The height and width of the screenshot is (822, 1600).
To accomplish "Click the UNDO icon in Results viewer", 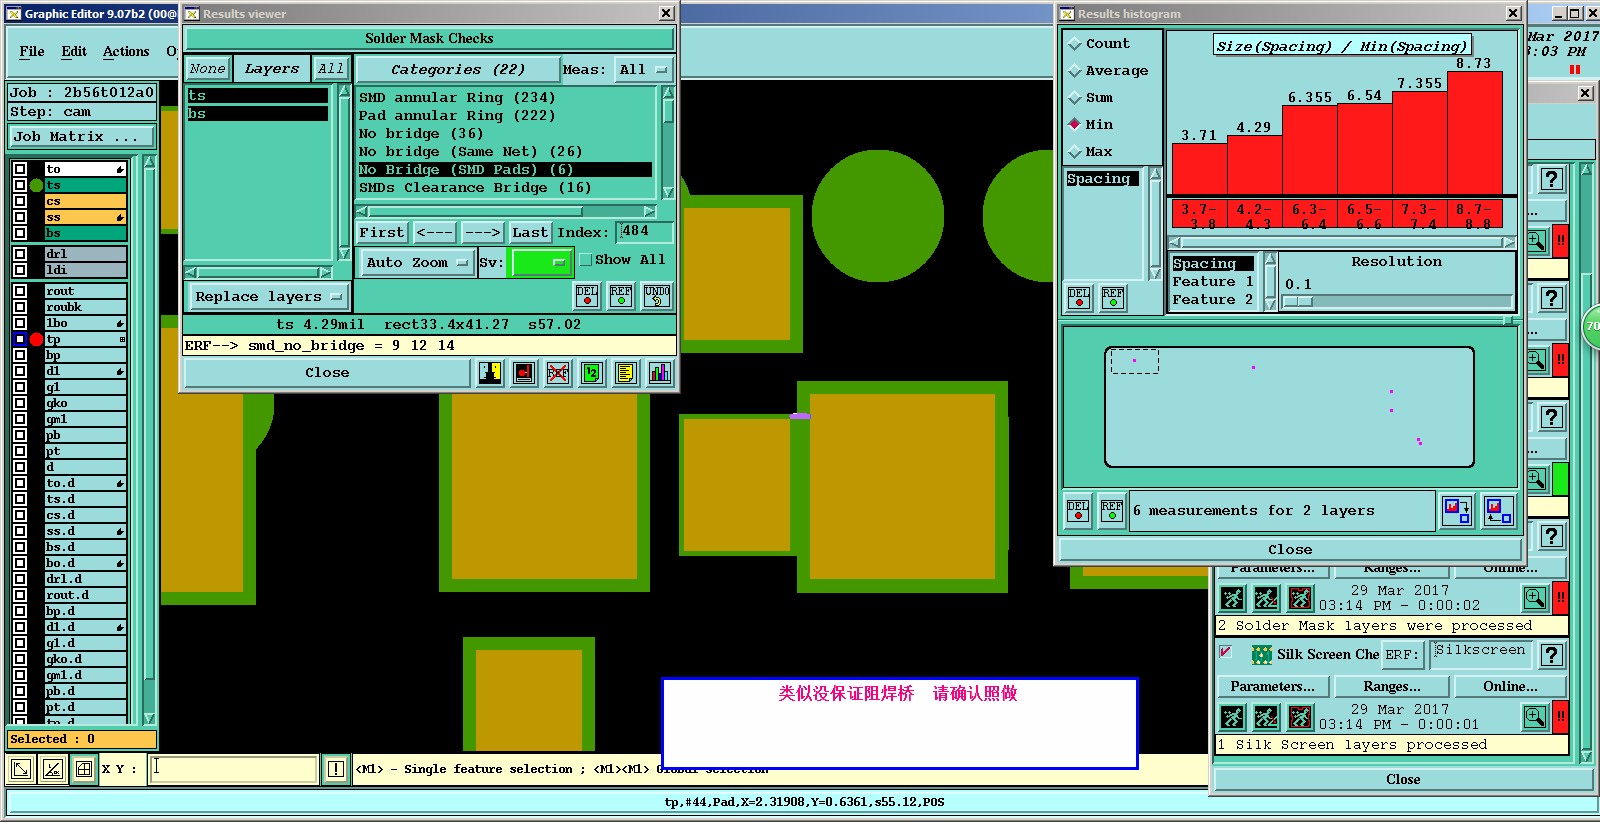I will pos(657,296).
